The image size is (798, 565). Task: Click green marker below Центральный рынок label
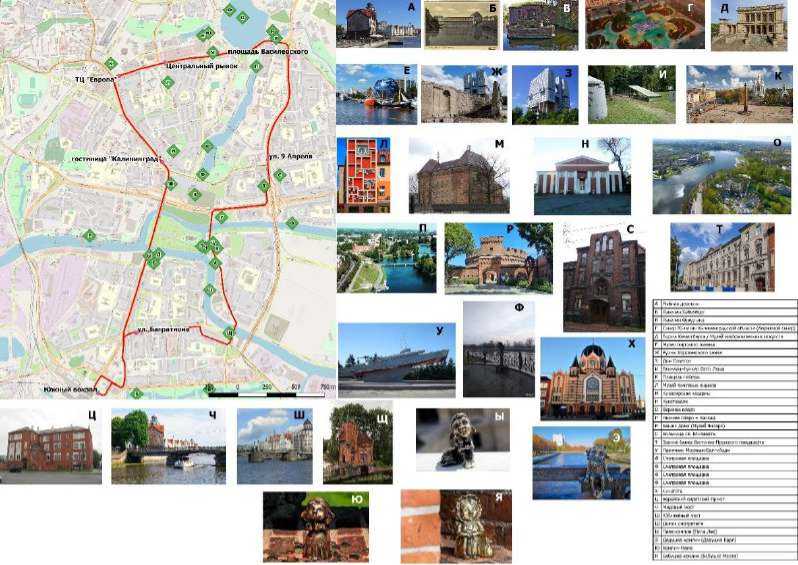click(168, 82)
